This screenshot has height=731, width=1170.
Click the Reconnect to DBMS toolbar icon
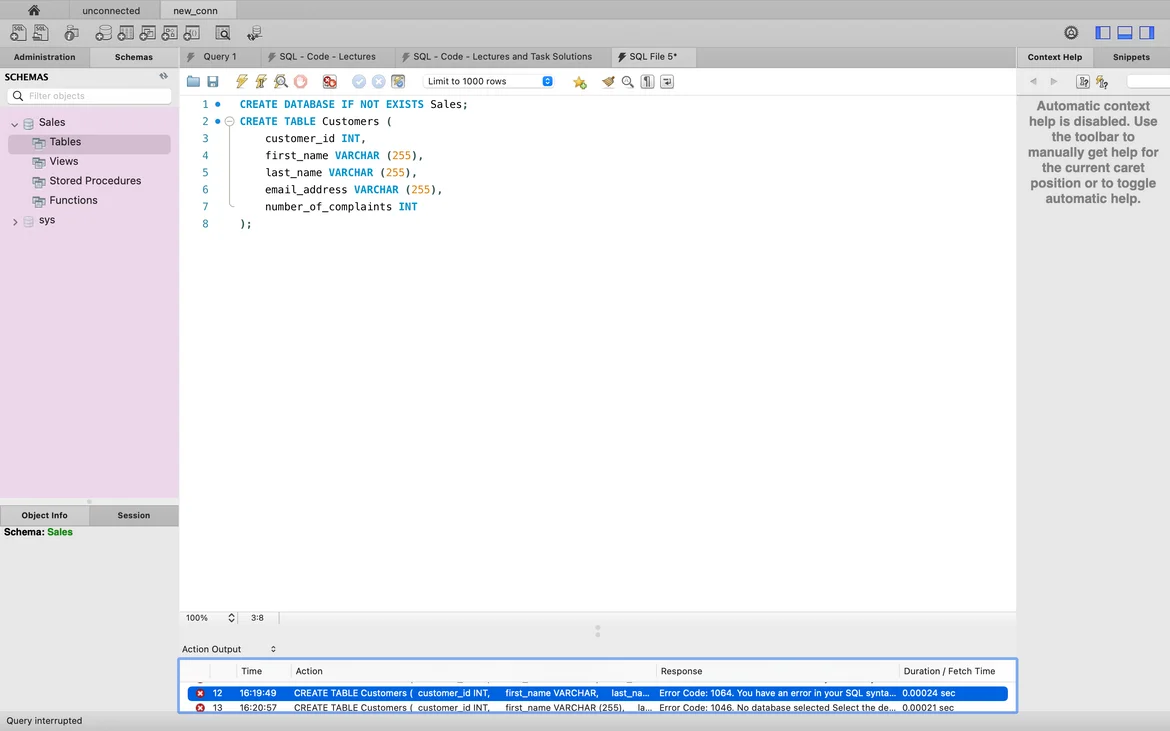click(x=254, y=33)
